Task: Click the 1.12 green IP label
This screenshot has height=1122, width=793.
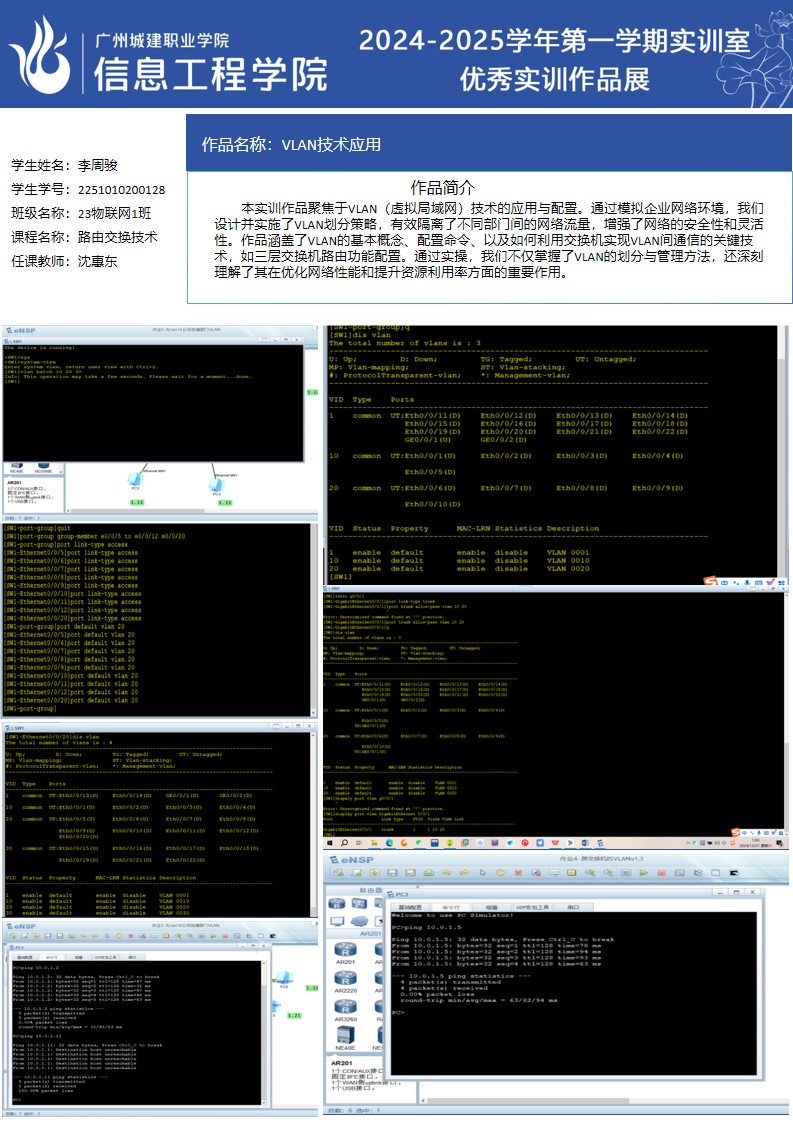Action: [x=225, y=502]
